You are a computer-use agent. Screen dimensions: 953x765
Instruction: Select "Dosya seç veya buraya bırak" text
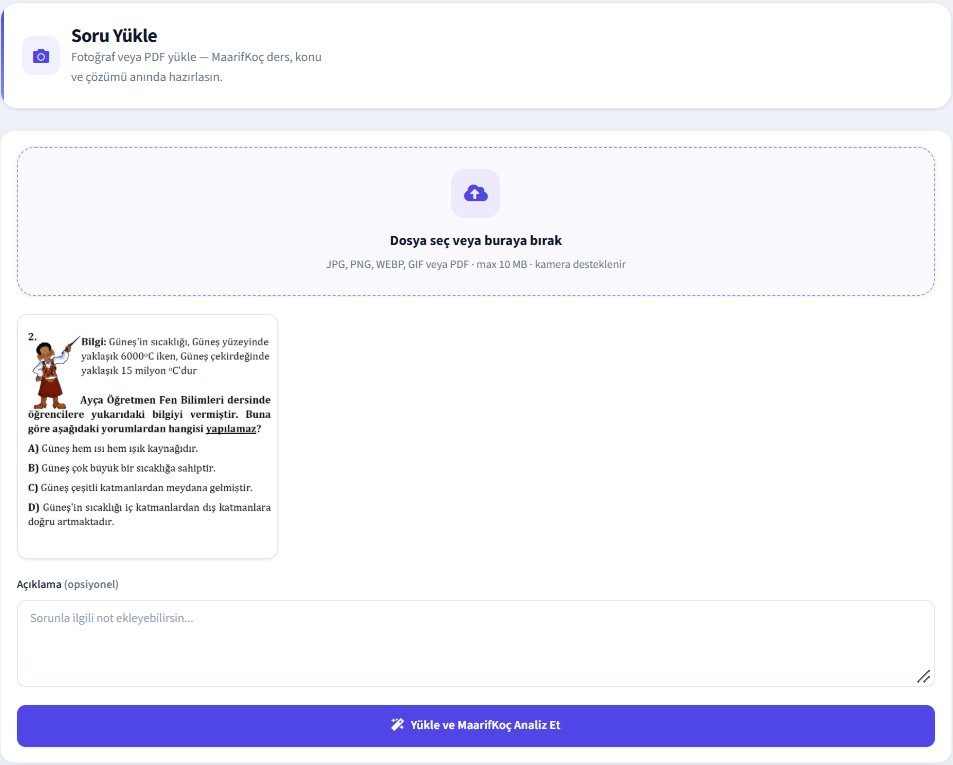click(x=475, y=241)
